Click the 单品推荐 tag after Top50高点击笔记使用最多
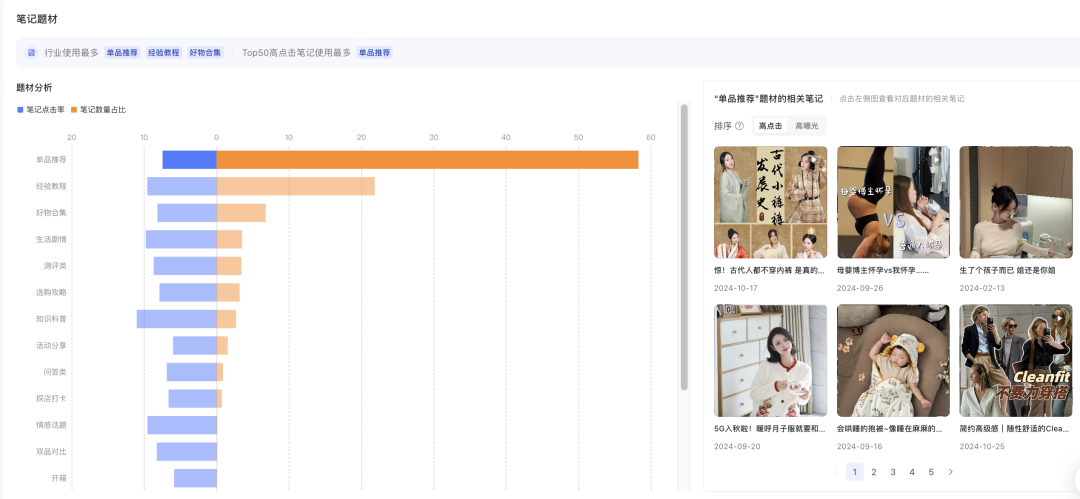This screenshot has height=499, width=1080. tap(375, 52)
